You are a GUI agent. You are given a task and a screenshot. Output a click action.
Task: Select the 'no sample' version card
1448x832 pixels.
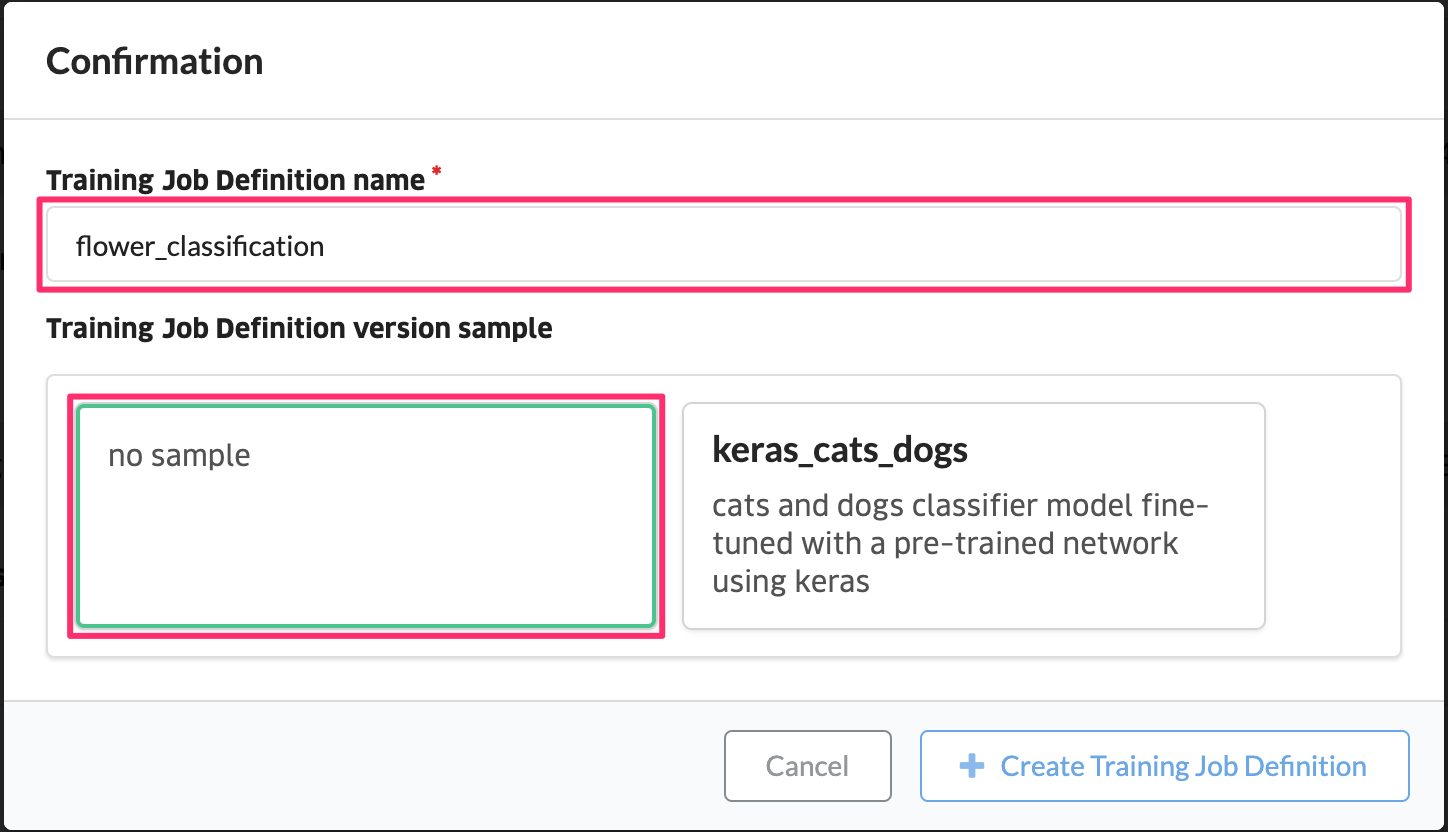coord(366,516)
